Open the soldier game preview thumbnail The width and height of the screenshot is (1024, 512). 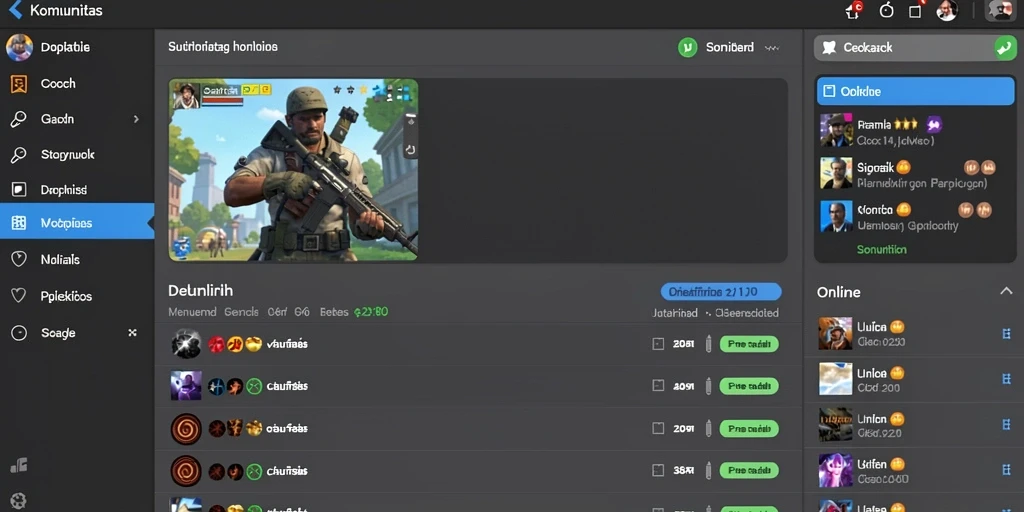293,170
